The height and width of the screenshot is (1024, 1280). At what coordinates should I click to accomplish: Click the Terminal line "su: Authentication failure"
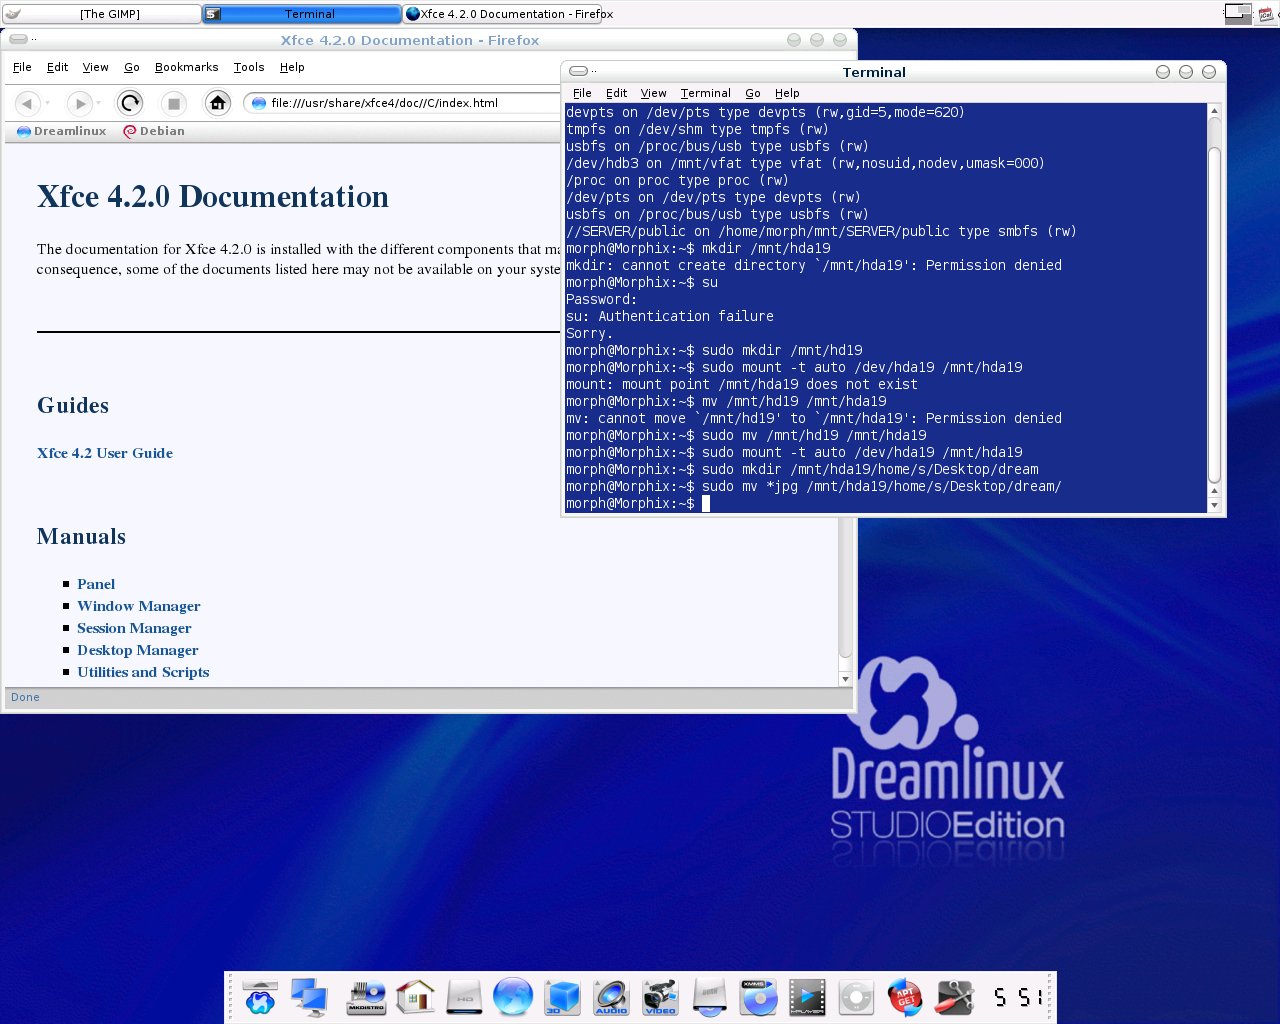670,316
